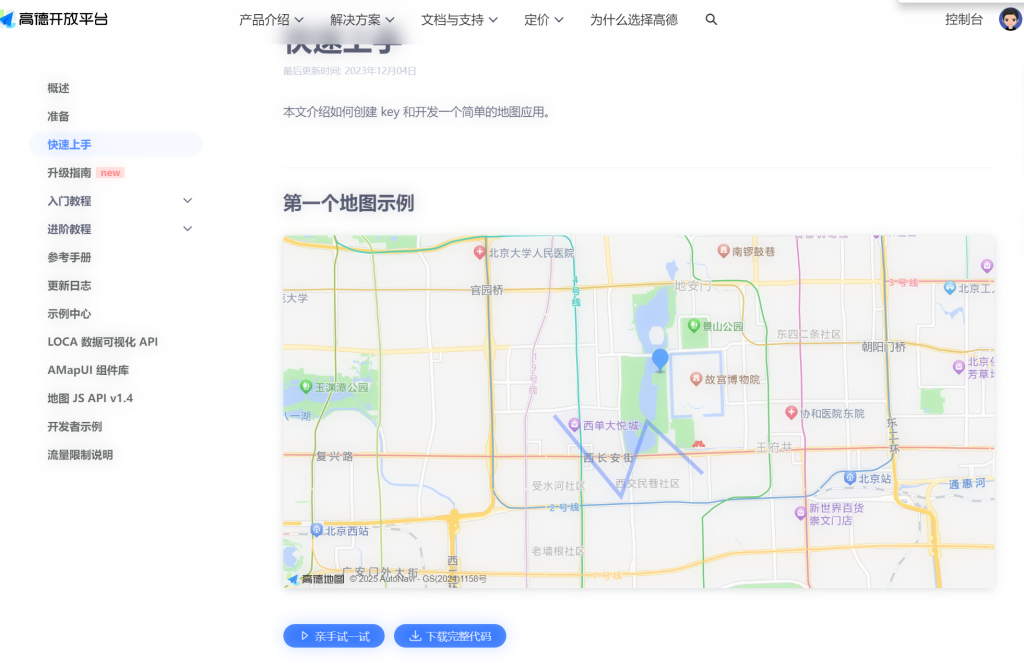Viewport: 1024px width, 669px height.
Task: Click the 西长安街 label on map
Action: click(609, 458)
